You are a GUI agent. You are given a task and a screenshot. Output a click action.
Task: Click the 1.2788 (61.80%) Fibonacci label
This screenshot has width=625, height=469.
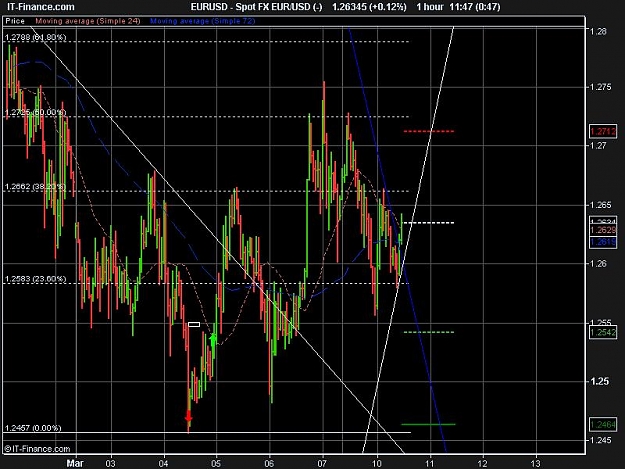[x=35, y=37]
